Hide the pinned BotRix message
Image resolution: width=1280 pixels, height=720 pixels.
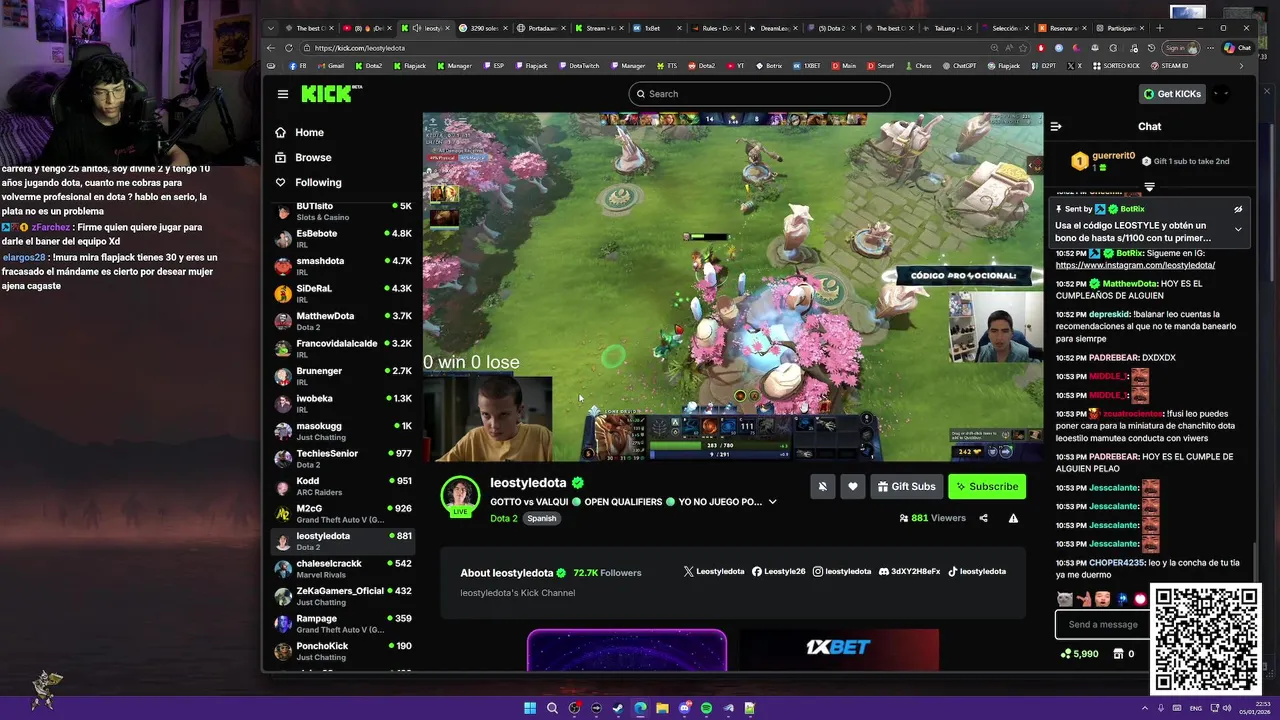(1238, 209)
